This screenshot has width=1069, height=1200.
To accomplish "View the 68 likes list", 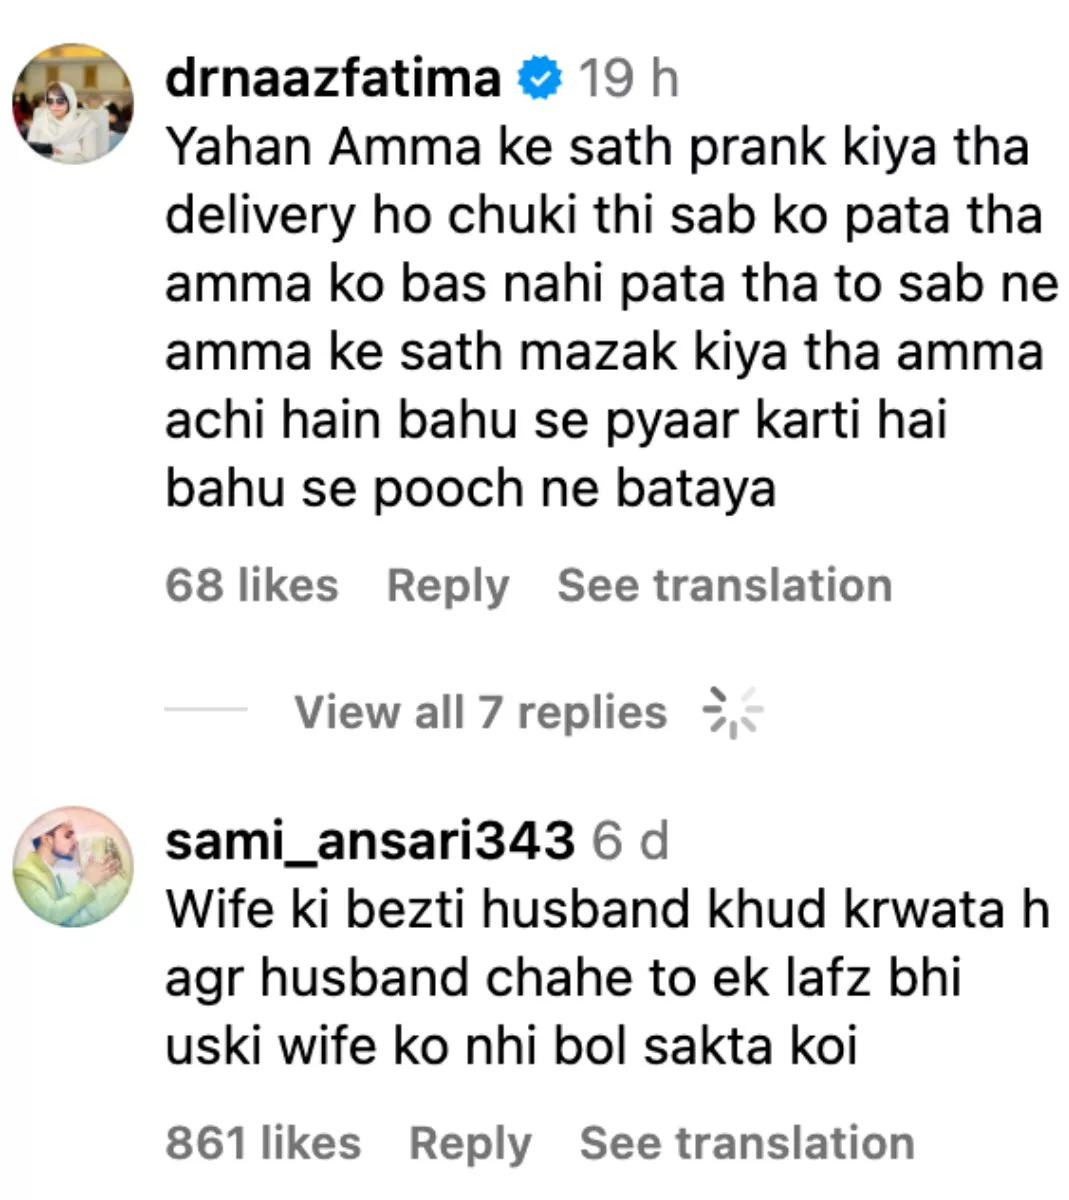I will [x=252, y=585].
